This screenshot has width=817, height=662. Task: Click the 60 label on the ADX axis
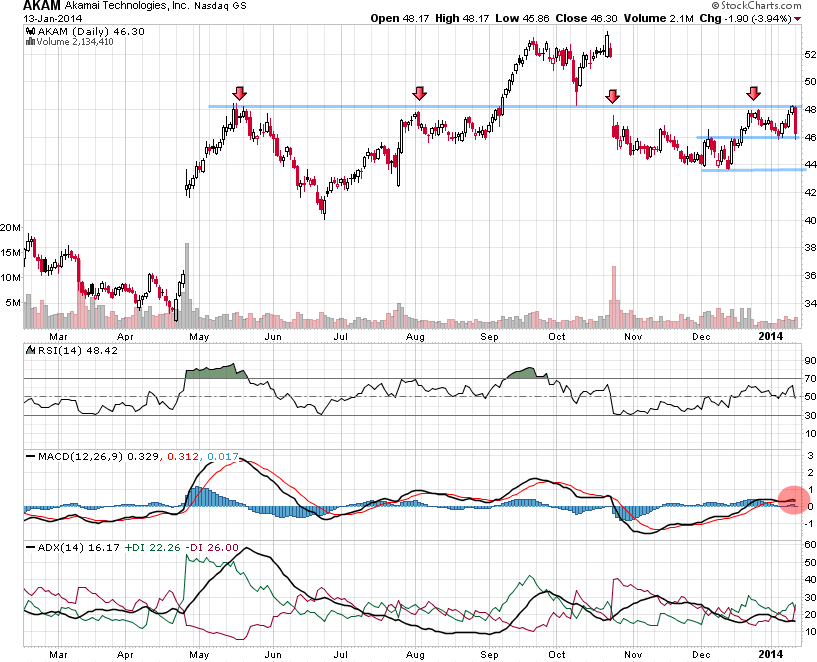[x=810, y=545]
